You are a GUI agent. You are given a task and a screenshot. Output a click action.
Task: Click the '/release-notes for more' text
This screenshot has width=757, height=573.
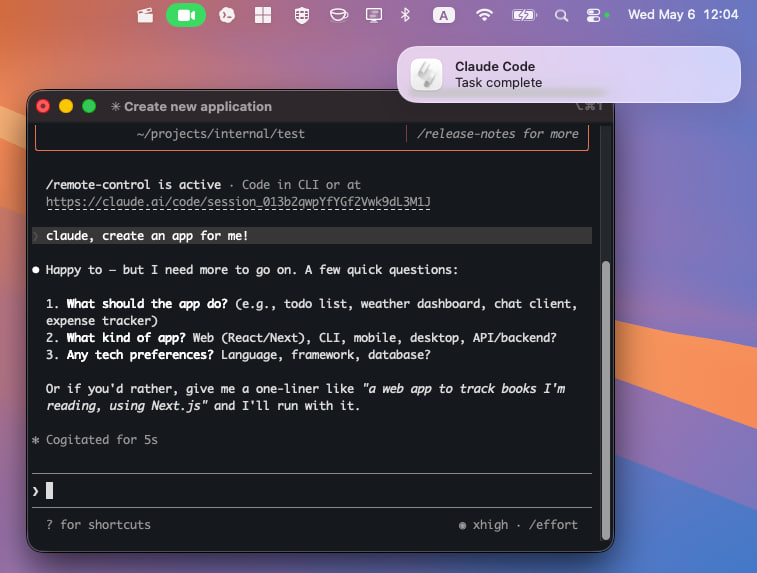coord(498,134)
